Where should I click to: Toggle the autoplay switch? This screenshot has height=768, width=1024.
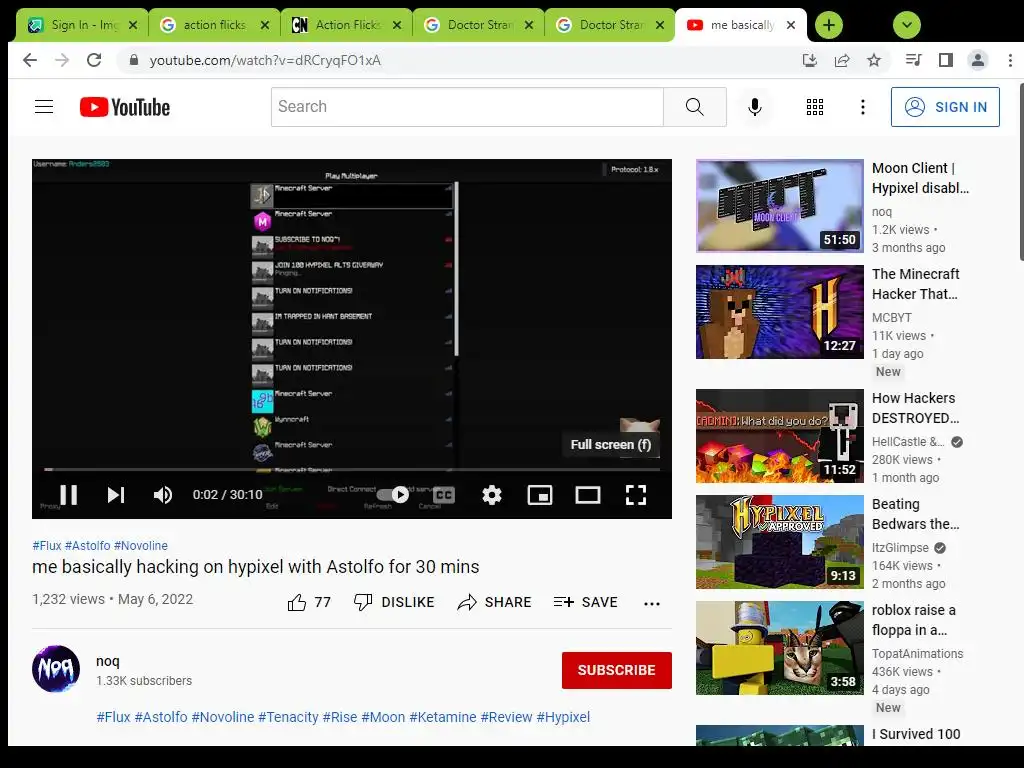click(393, 495)
